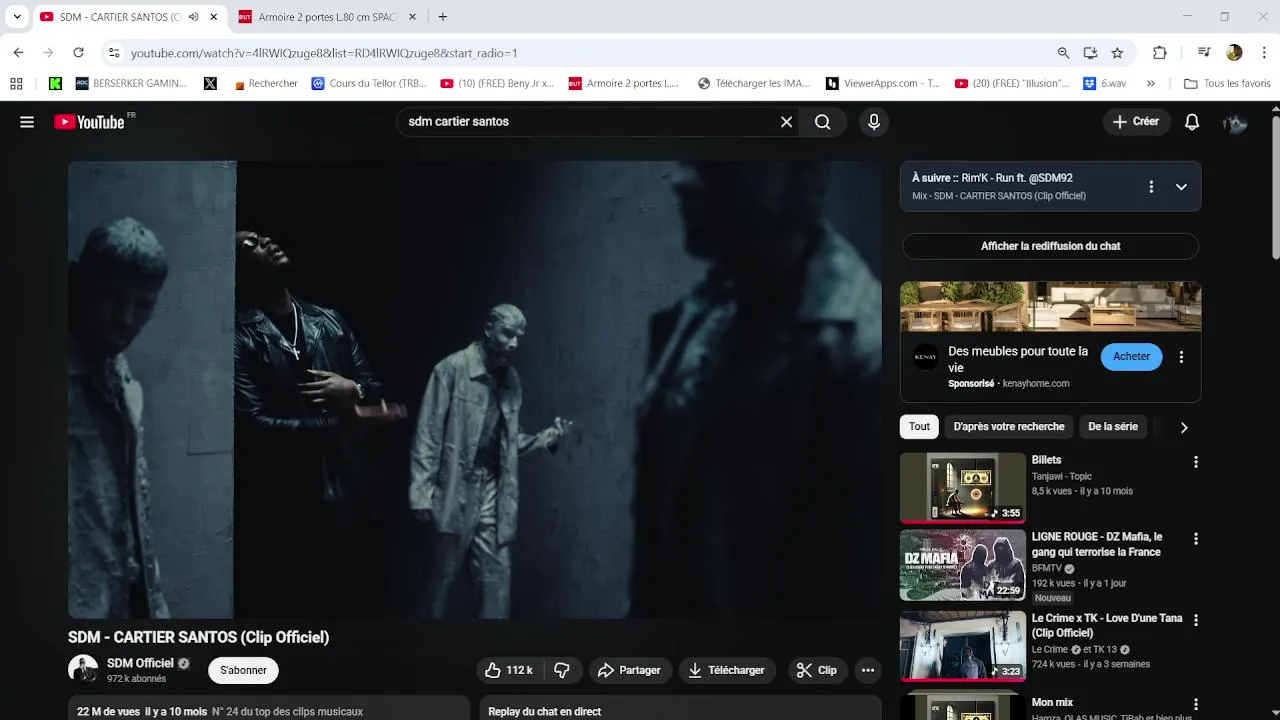
Task: Click Afficher la rediffusion du chat
Action: coord(1050,246)
